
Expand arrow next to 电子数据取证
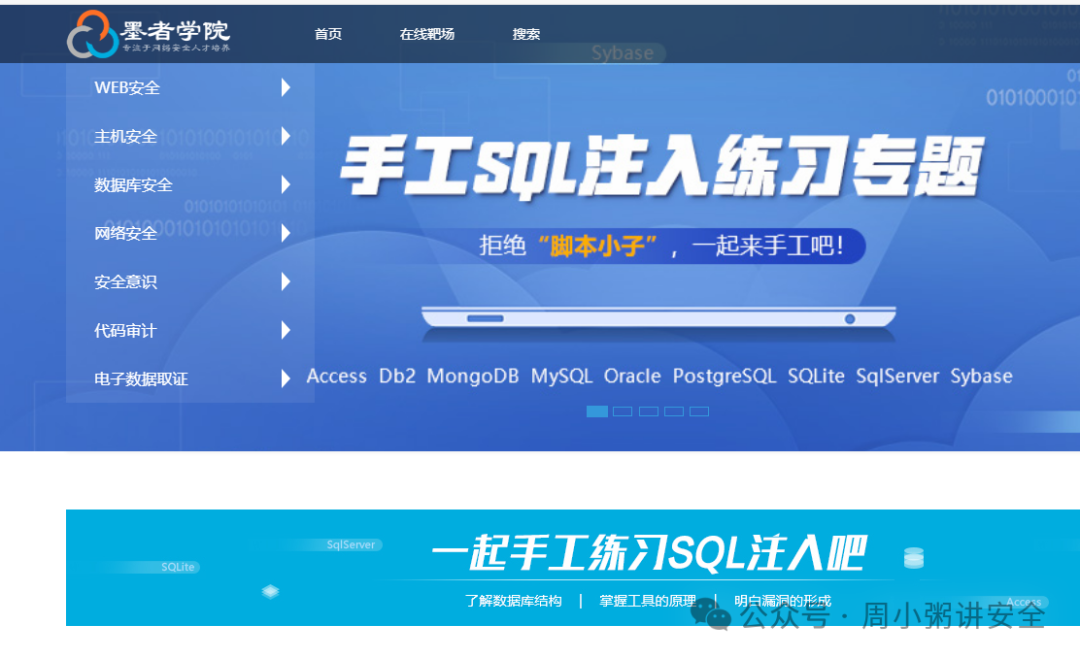(286, 379)
